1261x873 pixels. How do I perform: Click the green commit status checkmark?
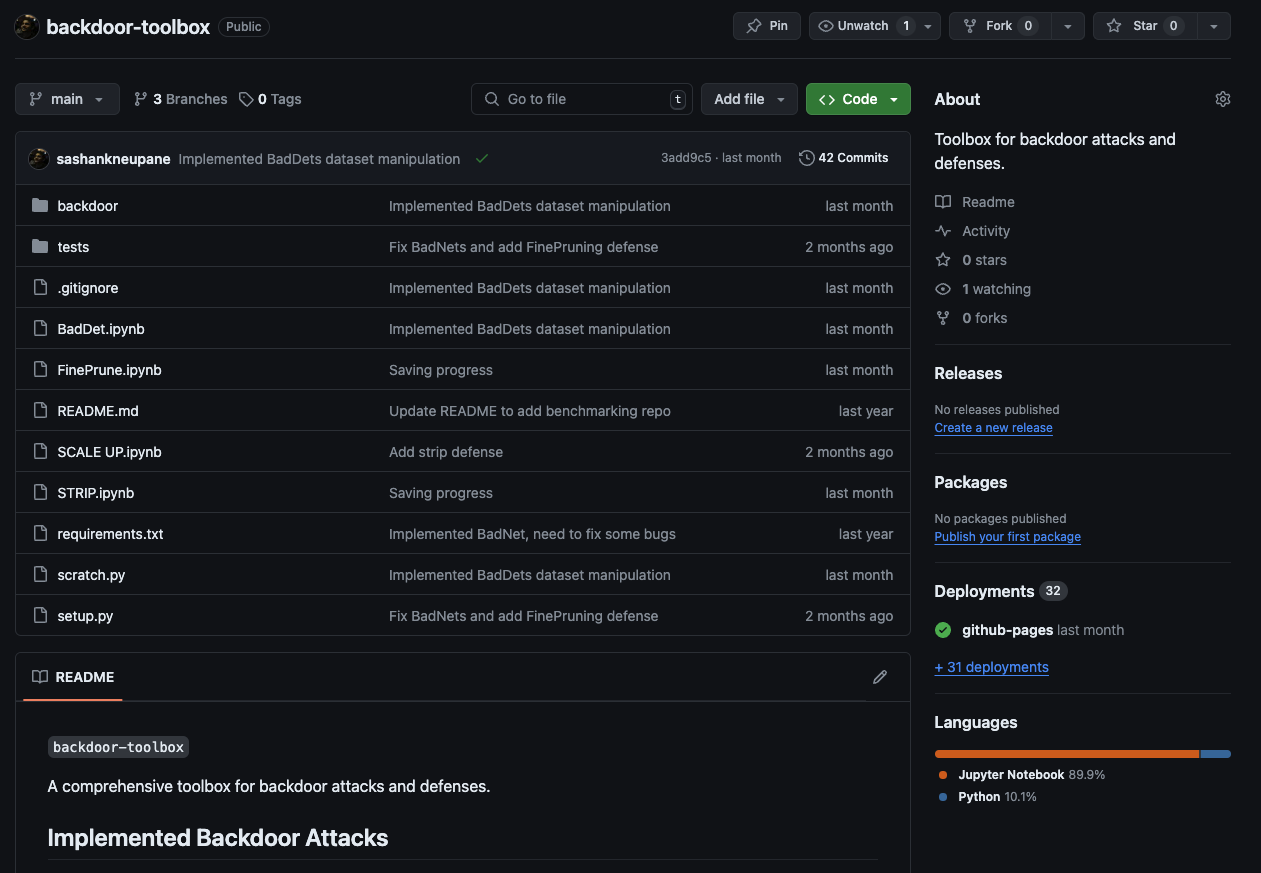pos(482,158)
